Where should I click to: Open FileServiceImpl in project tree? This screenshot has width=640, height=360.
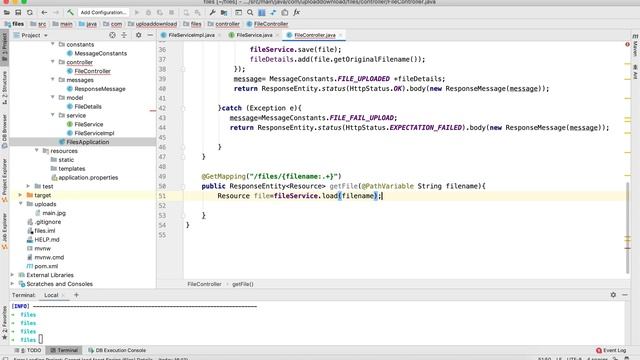[94, 133]
